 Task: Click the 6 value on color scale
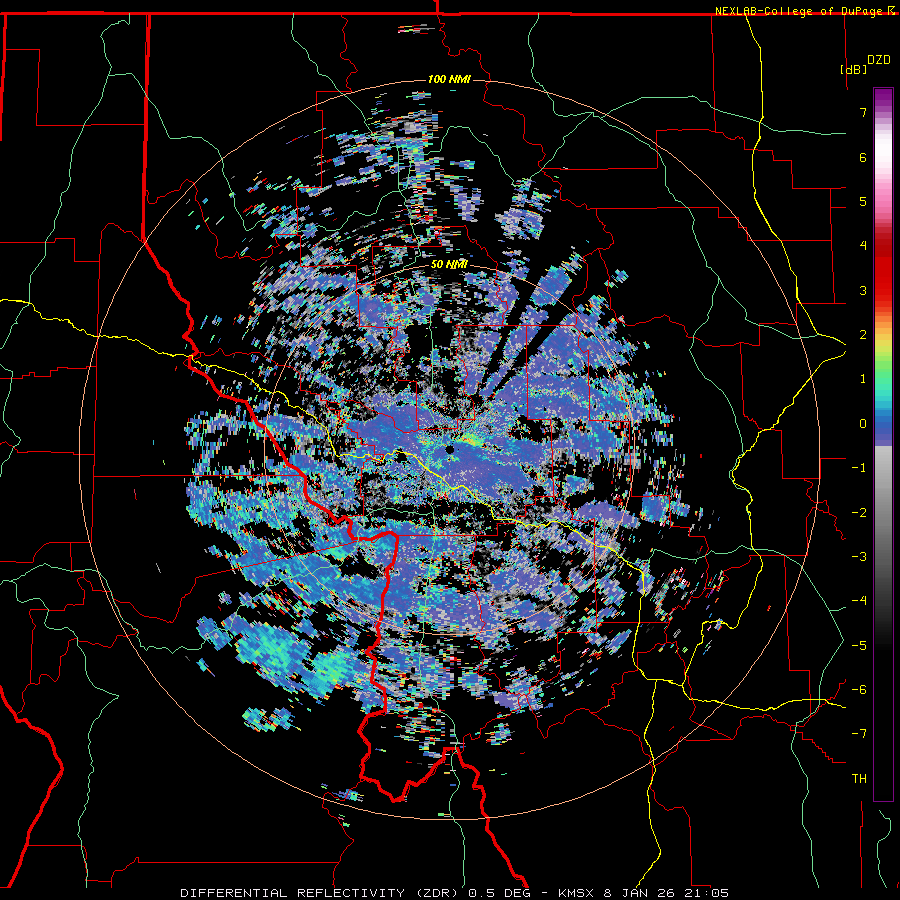pyautogui.click(x=863, y=157)
